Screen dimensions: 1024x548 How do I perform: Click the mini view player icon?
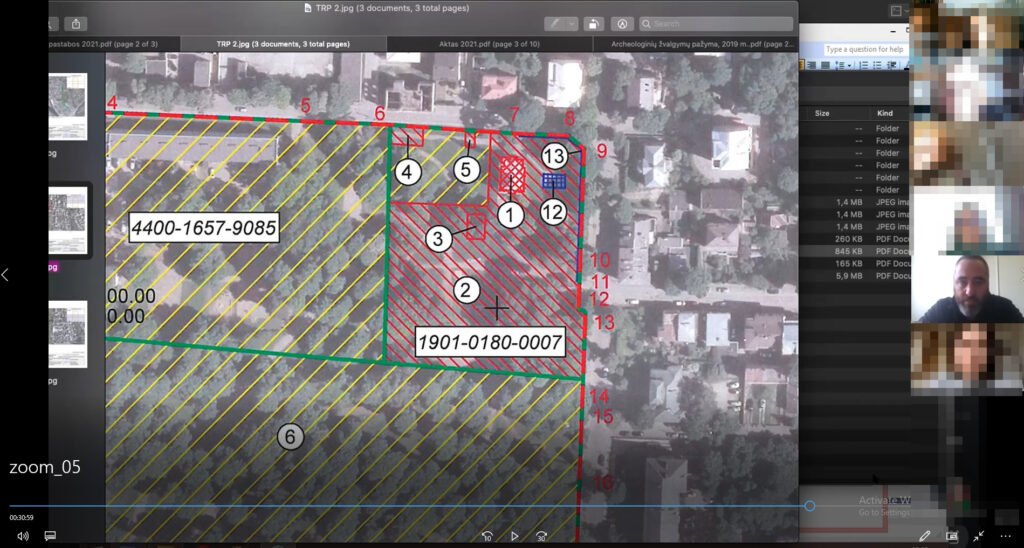pyautogui.click(x=952, y=536)
